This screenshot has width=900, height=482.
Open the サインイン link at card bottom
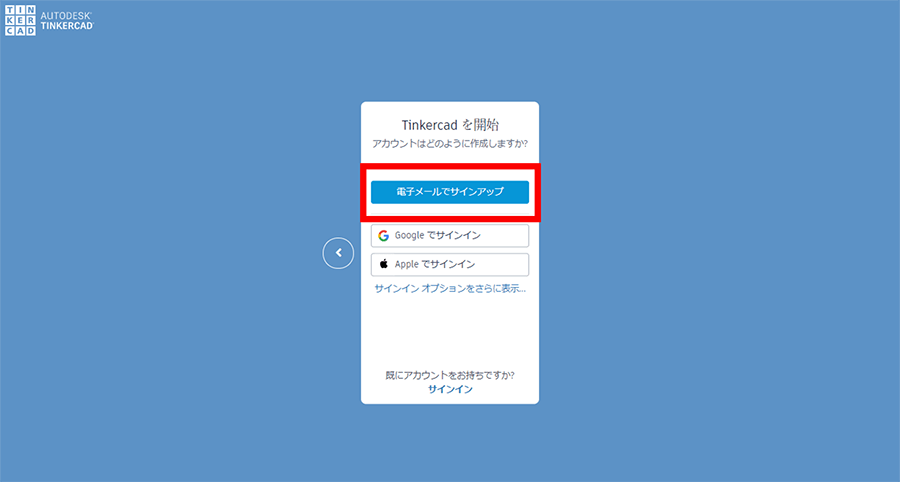pos(450,389)
